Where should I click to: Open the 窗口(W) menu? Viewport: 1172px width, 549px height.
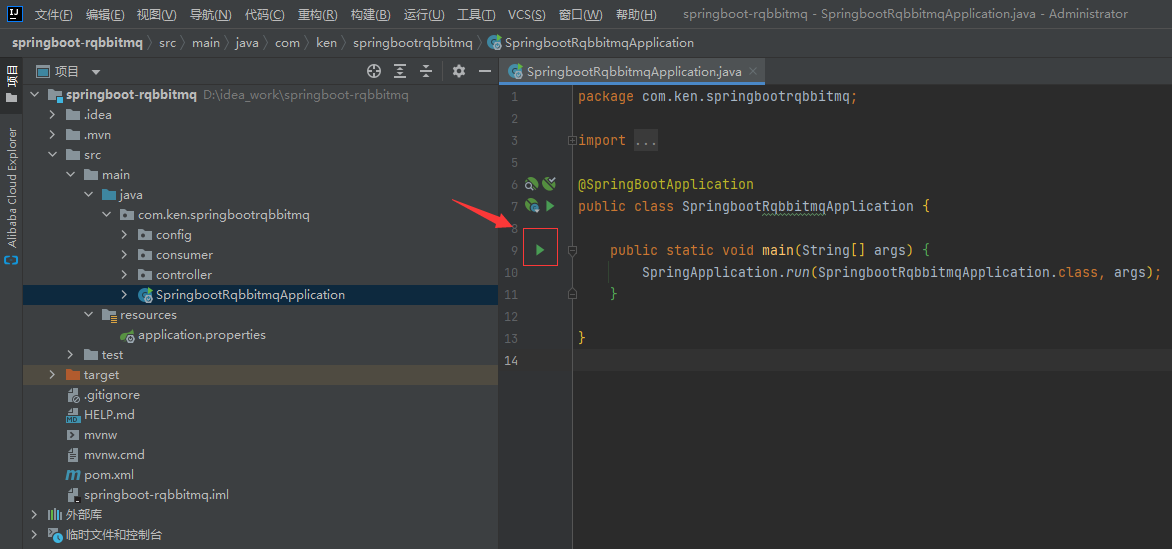coord(581,14)
